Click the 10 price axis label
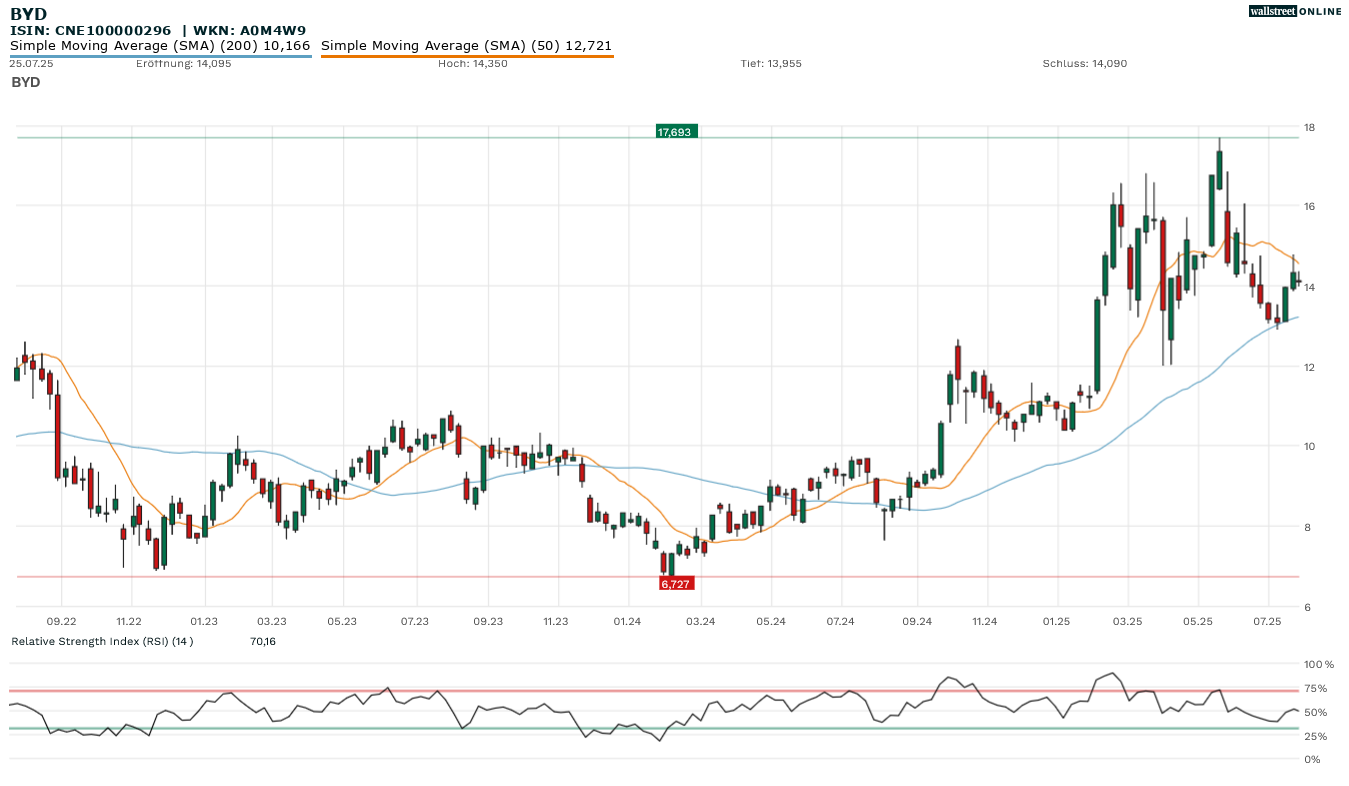 tap(1309, 447)
